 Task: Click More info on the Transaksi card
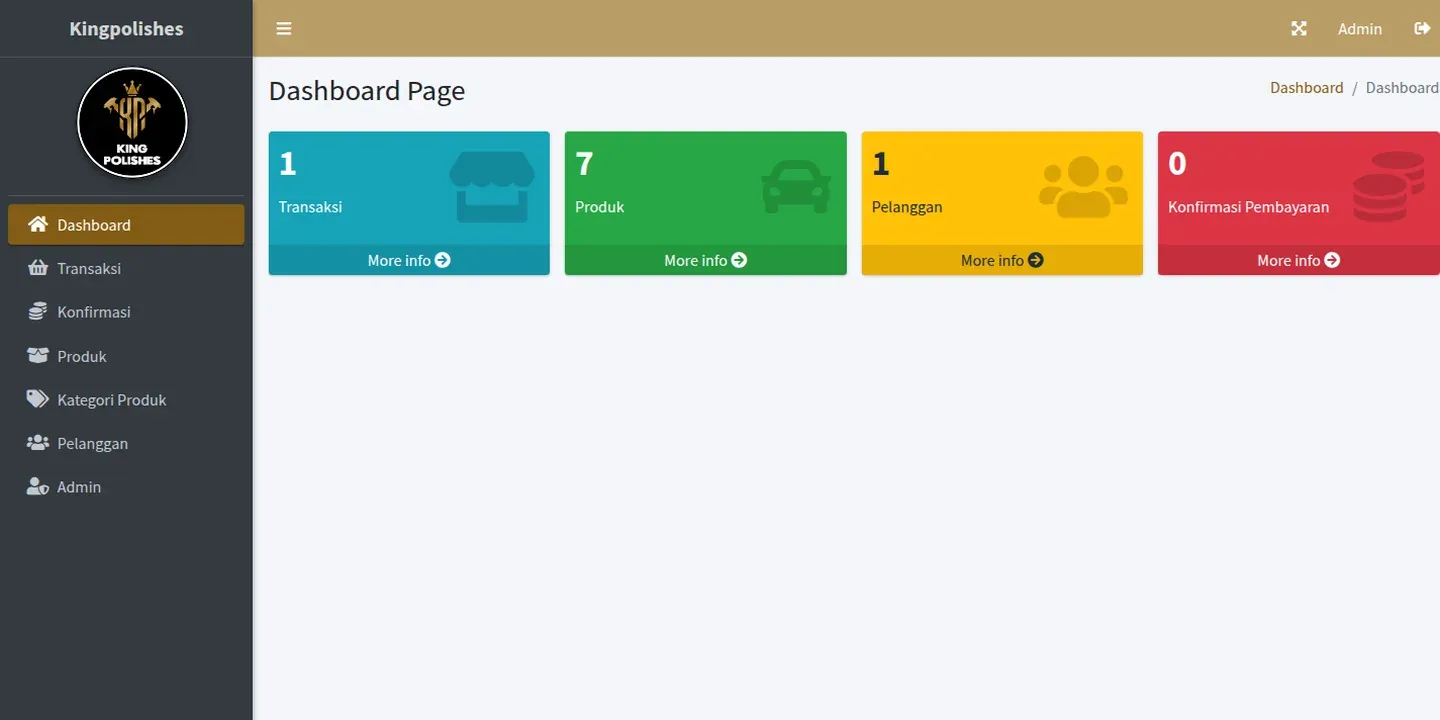[x=409, y=260]
